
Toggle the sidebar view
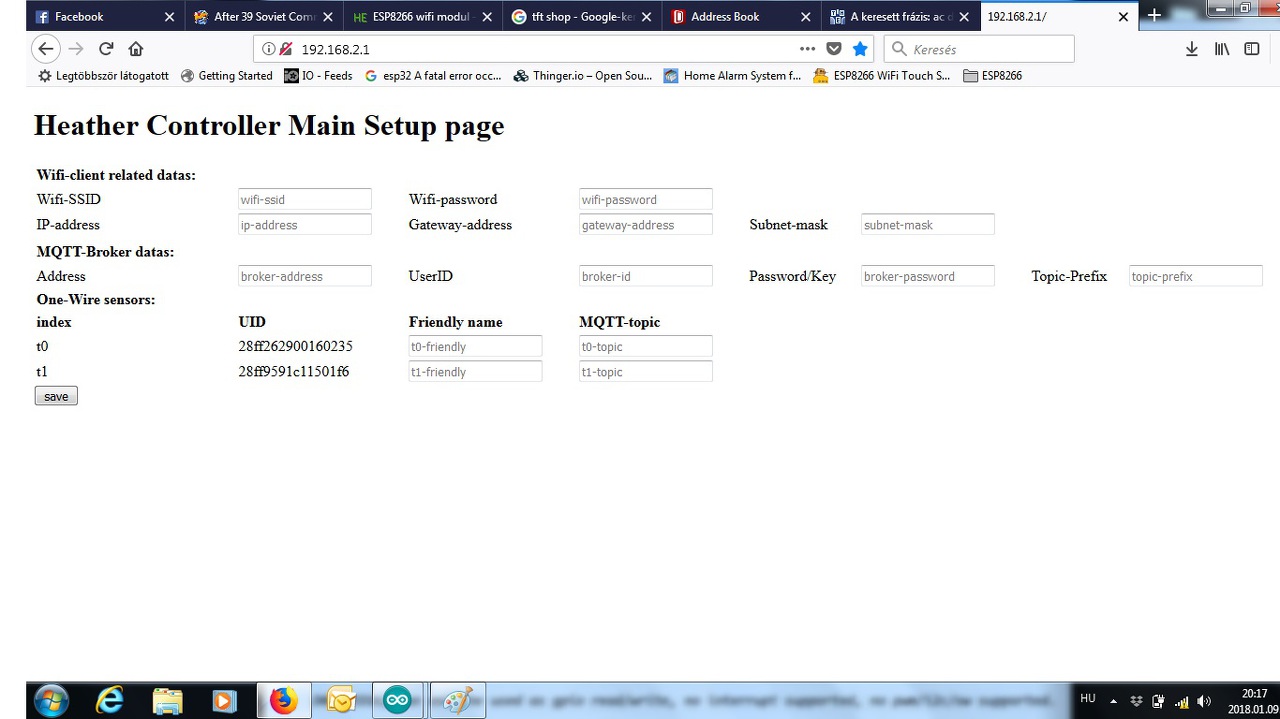point(1252,49)
